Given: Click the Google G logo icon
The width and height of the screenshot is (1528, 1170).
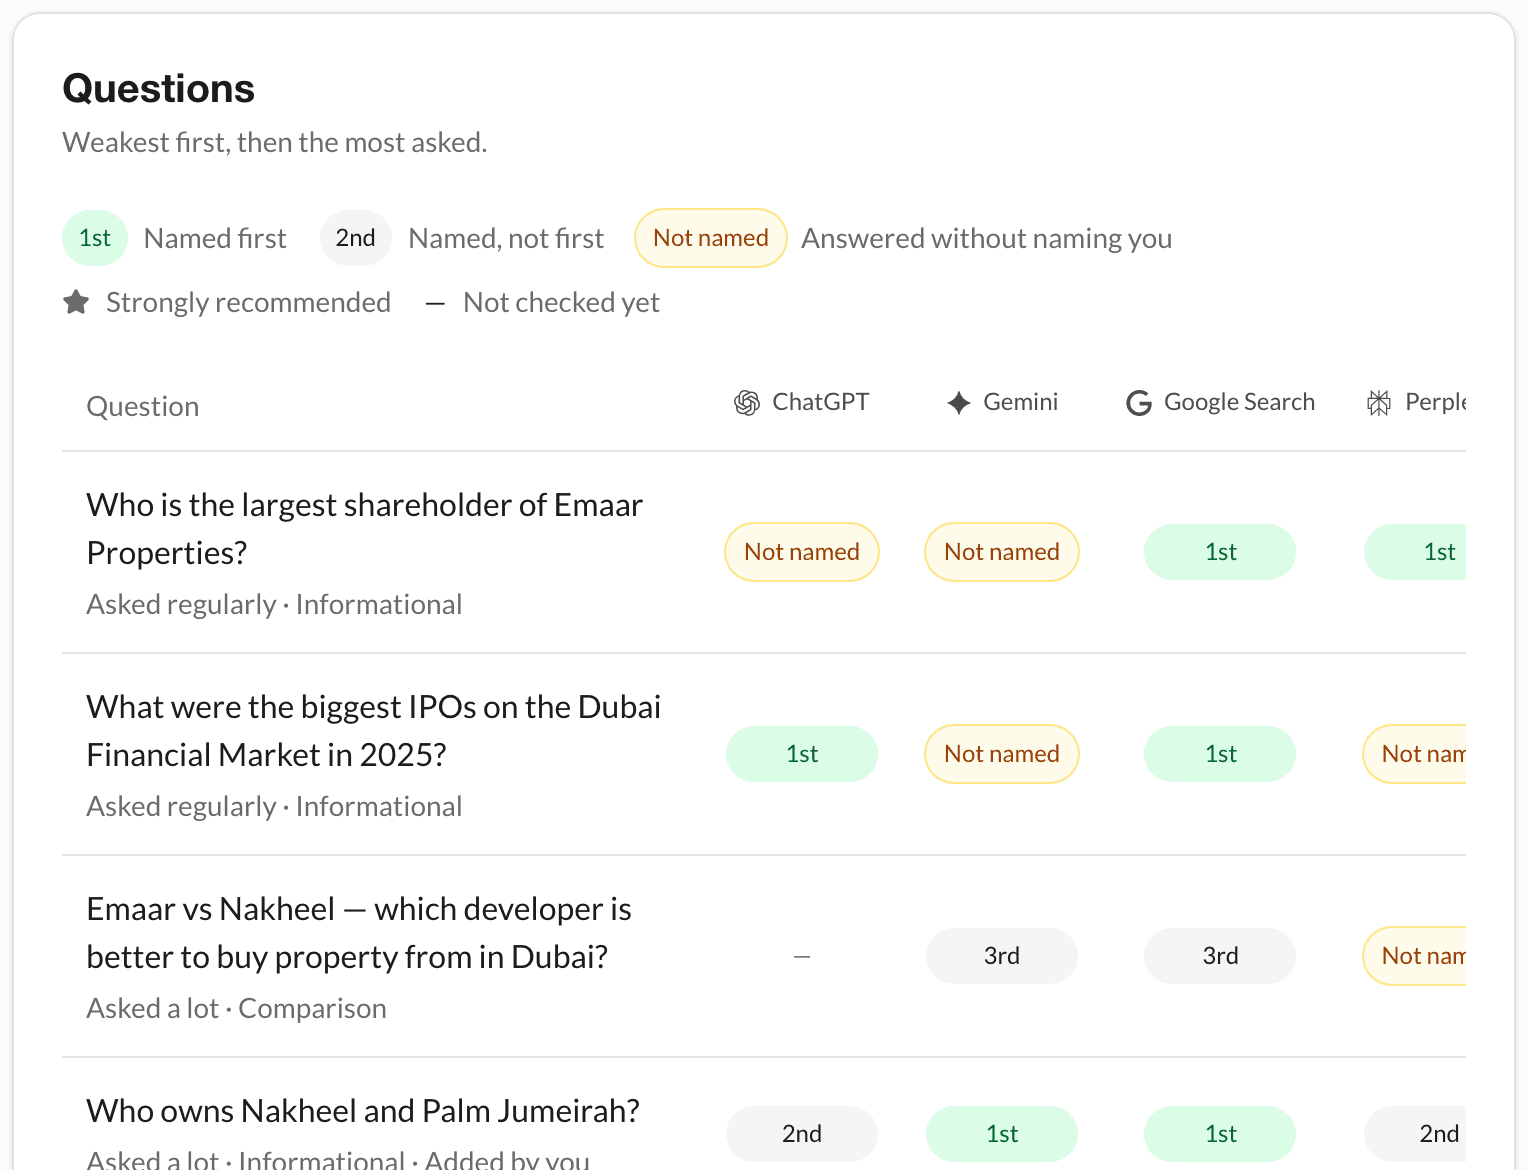Looking at the screenshot, I should (x=1139, y=403).
